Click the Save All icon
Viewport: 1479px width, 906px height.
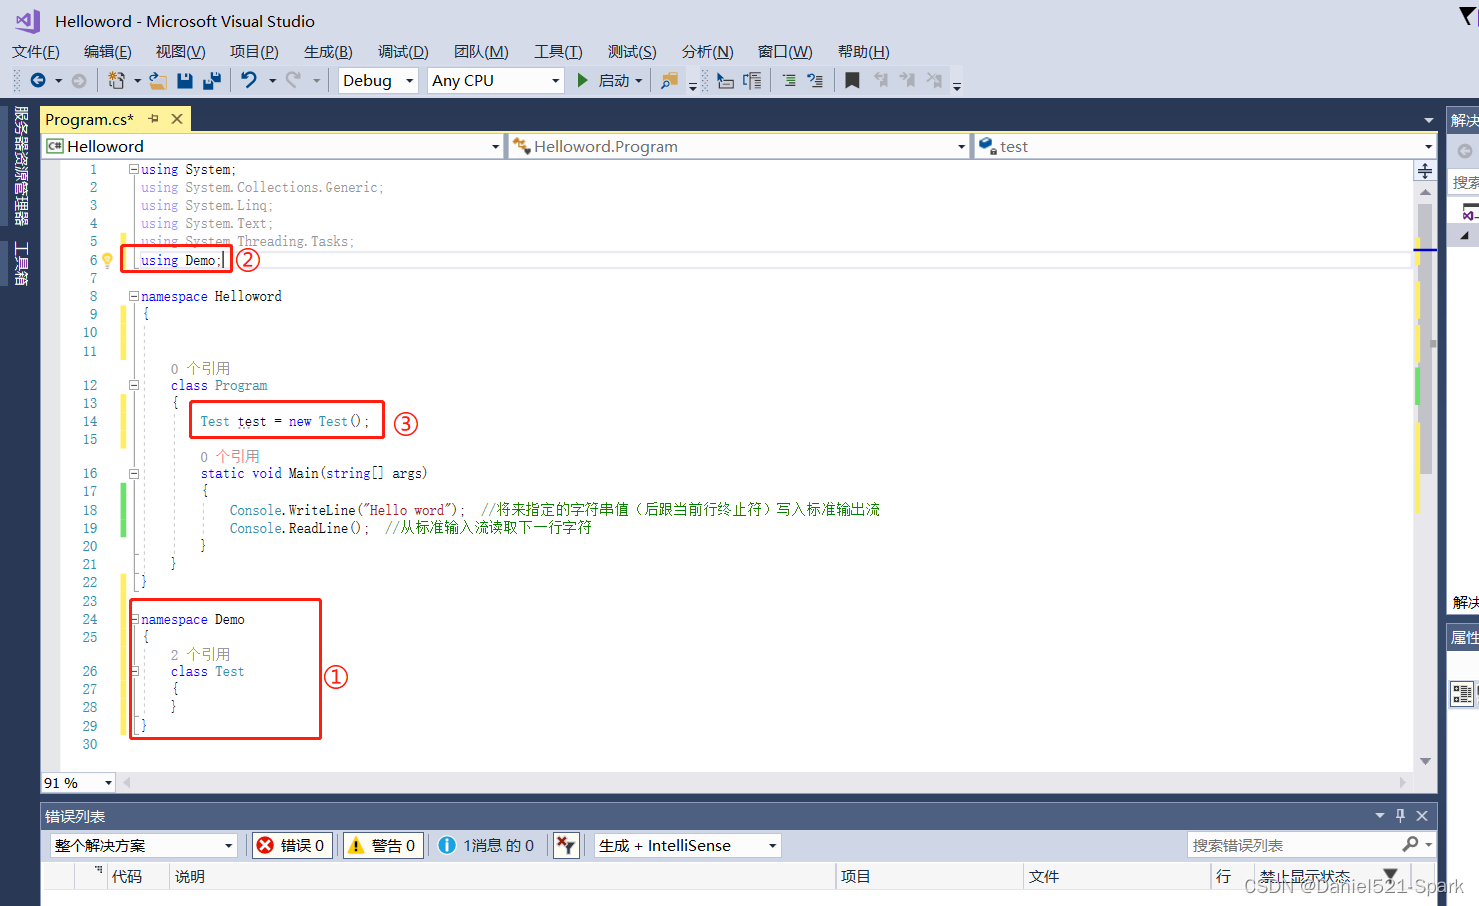coord(212,80)
